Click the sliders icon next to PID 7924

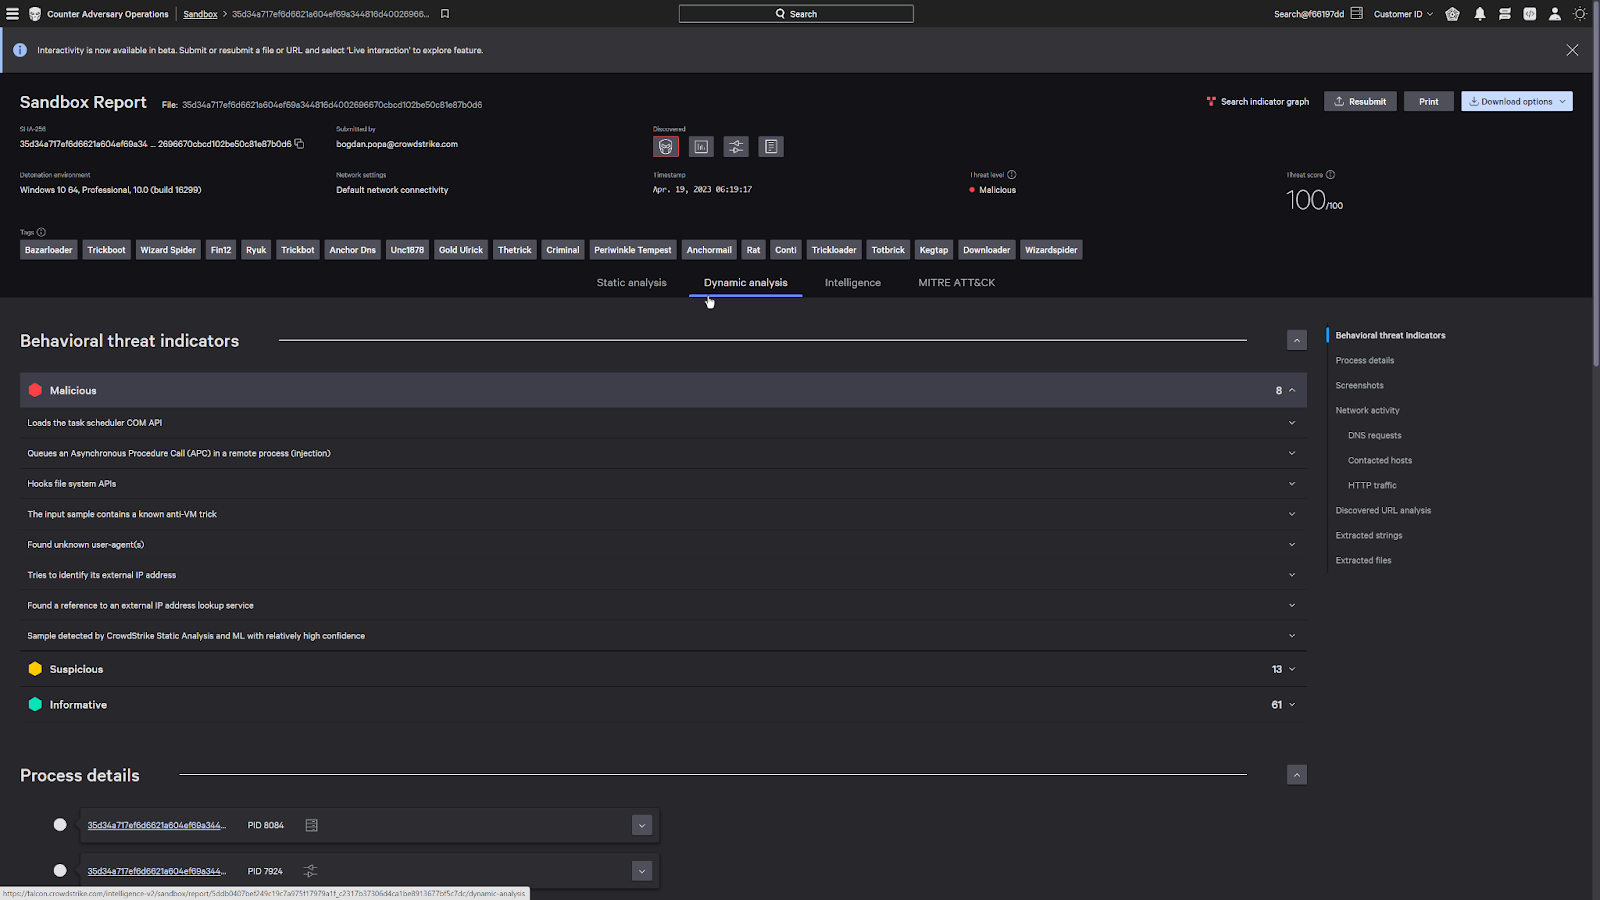coord(310,871)
